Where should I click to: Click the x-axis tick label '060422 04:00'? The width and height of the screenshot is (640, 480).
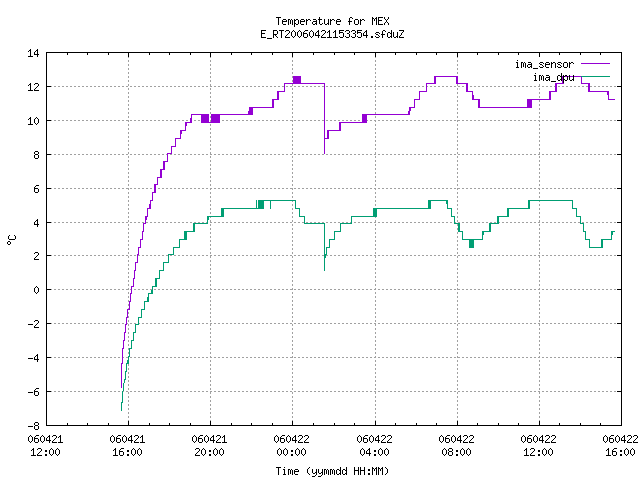pyautogui.click(x=374, y=446)
